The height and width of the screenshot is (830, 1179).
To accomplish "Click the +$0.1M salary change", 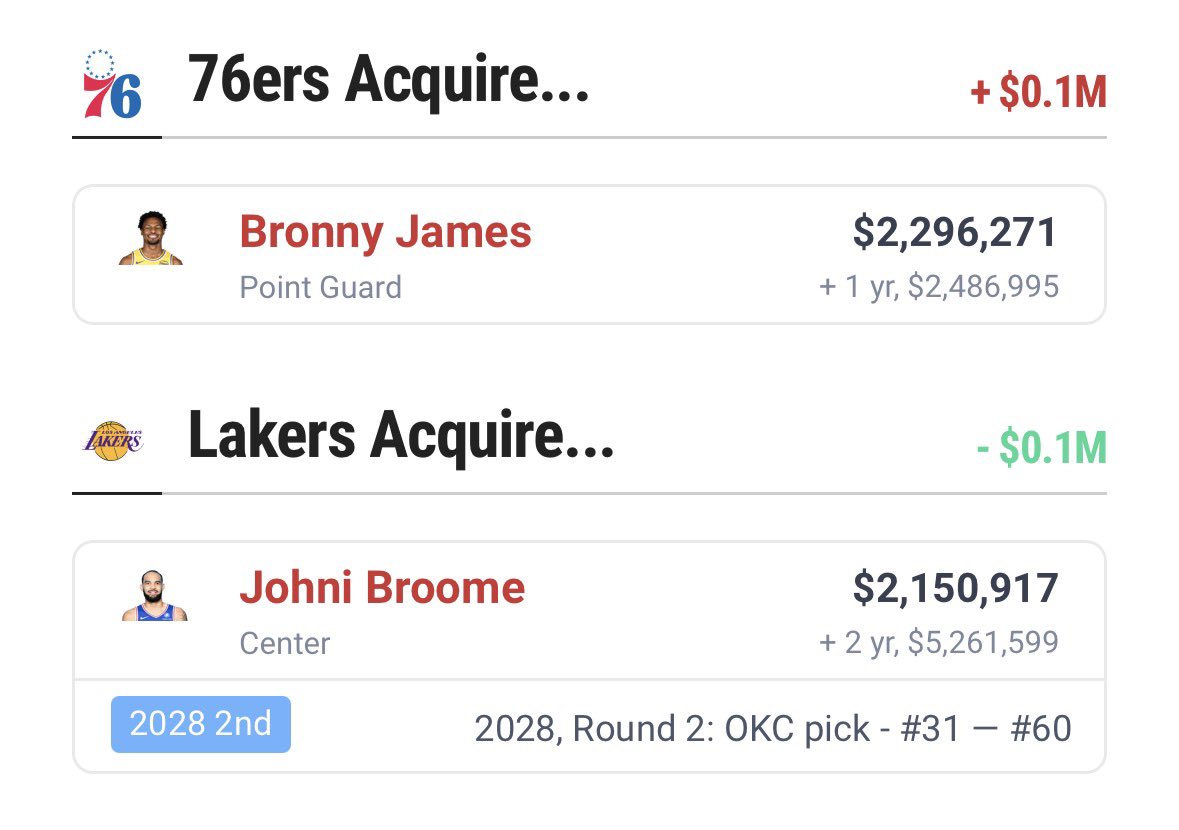I will pyautogui.click(x=1038, y=92).
